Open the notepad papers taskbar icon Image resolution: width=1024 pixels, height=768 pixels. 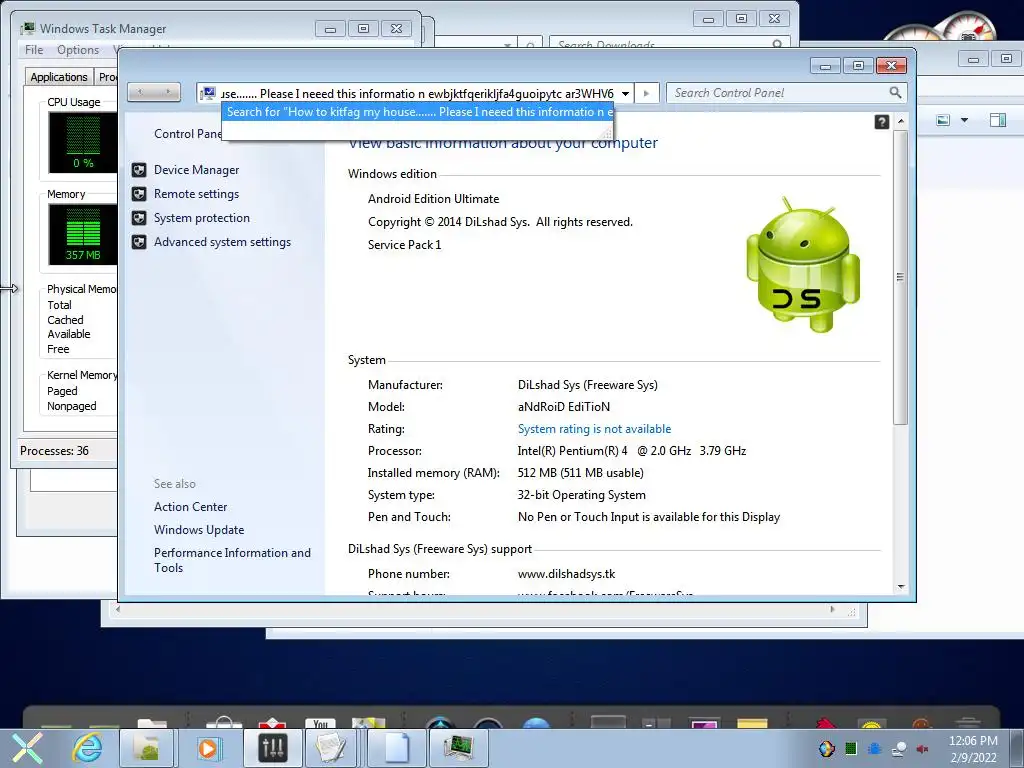[331, 748]
